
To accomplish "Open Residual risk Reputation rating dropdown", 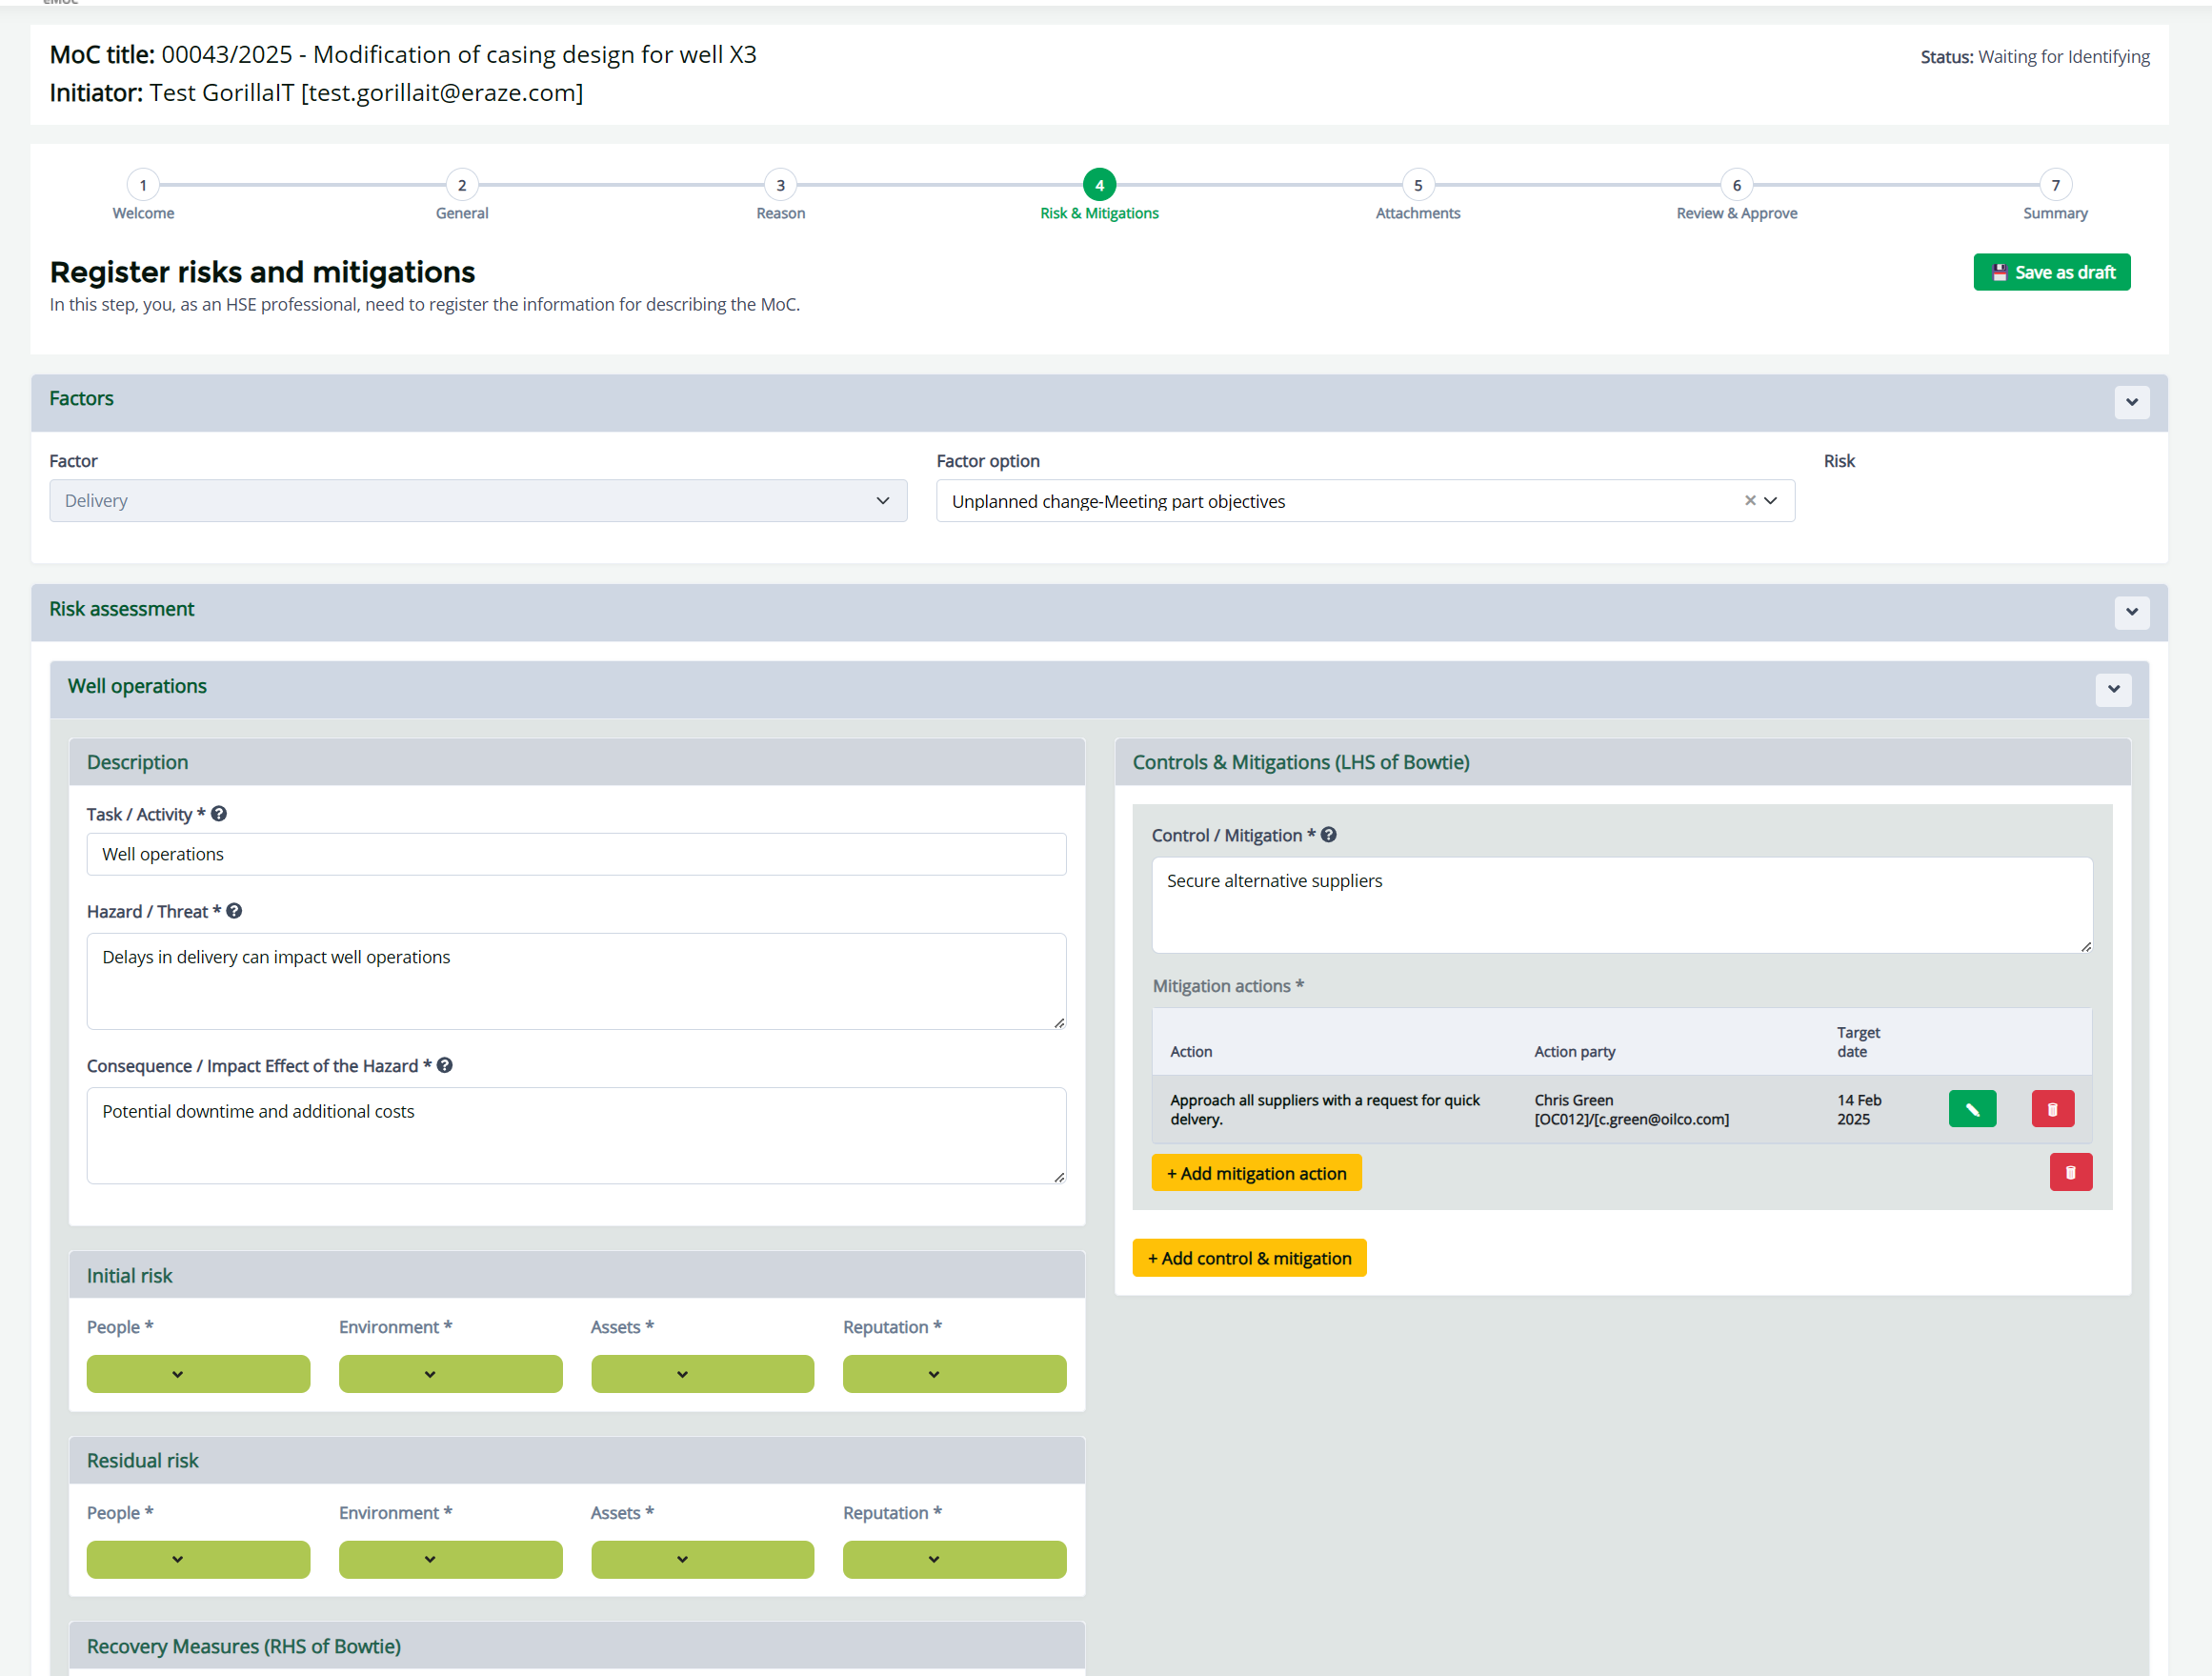I will click(x=953, y=1558).
